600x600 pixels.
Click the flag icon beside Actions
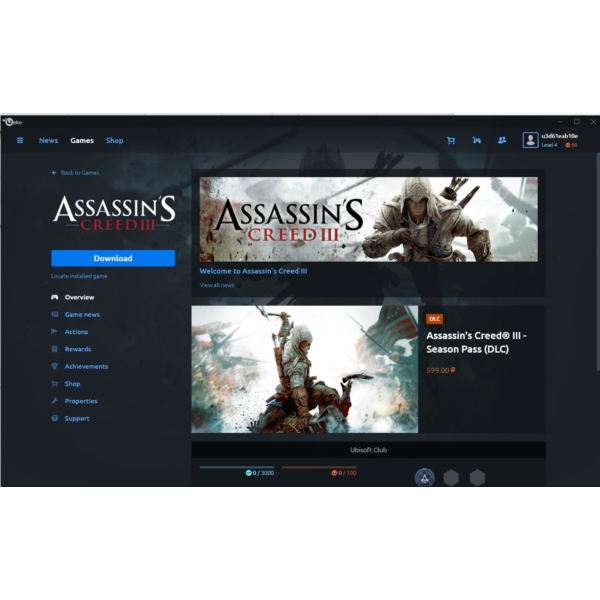click(x=54, y=331)
